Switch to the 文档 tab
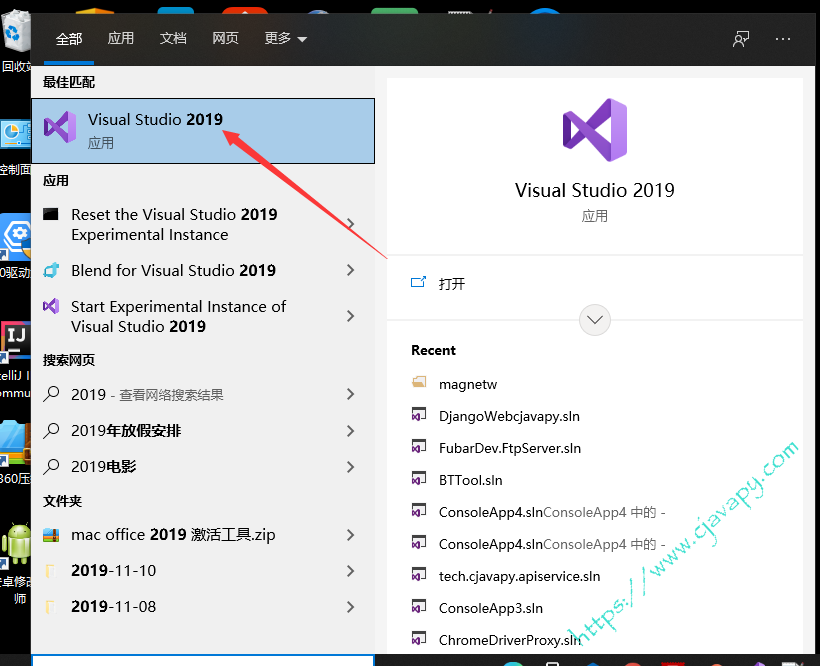820x666 pixels. tap(173, 38)
